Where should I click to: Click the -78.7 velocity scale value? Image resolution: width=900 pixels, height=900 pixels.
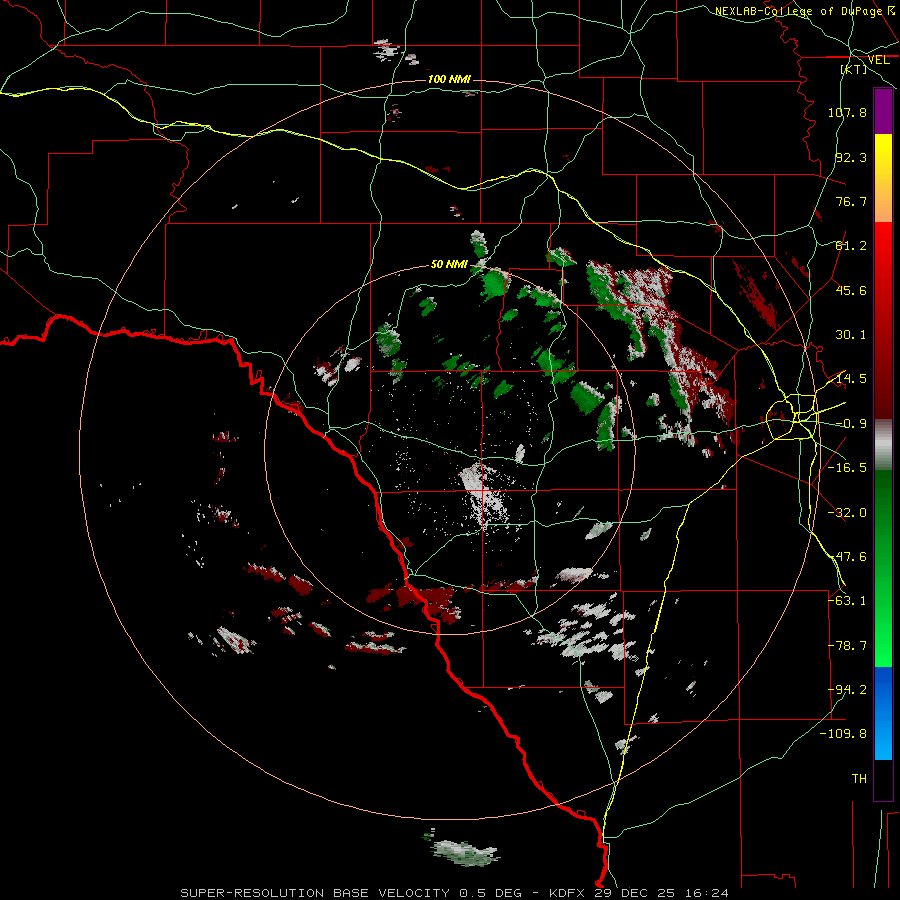(x=847, y=646)
